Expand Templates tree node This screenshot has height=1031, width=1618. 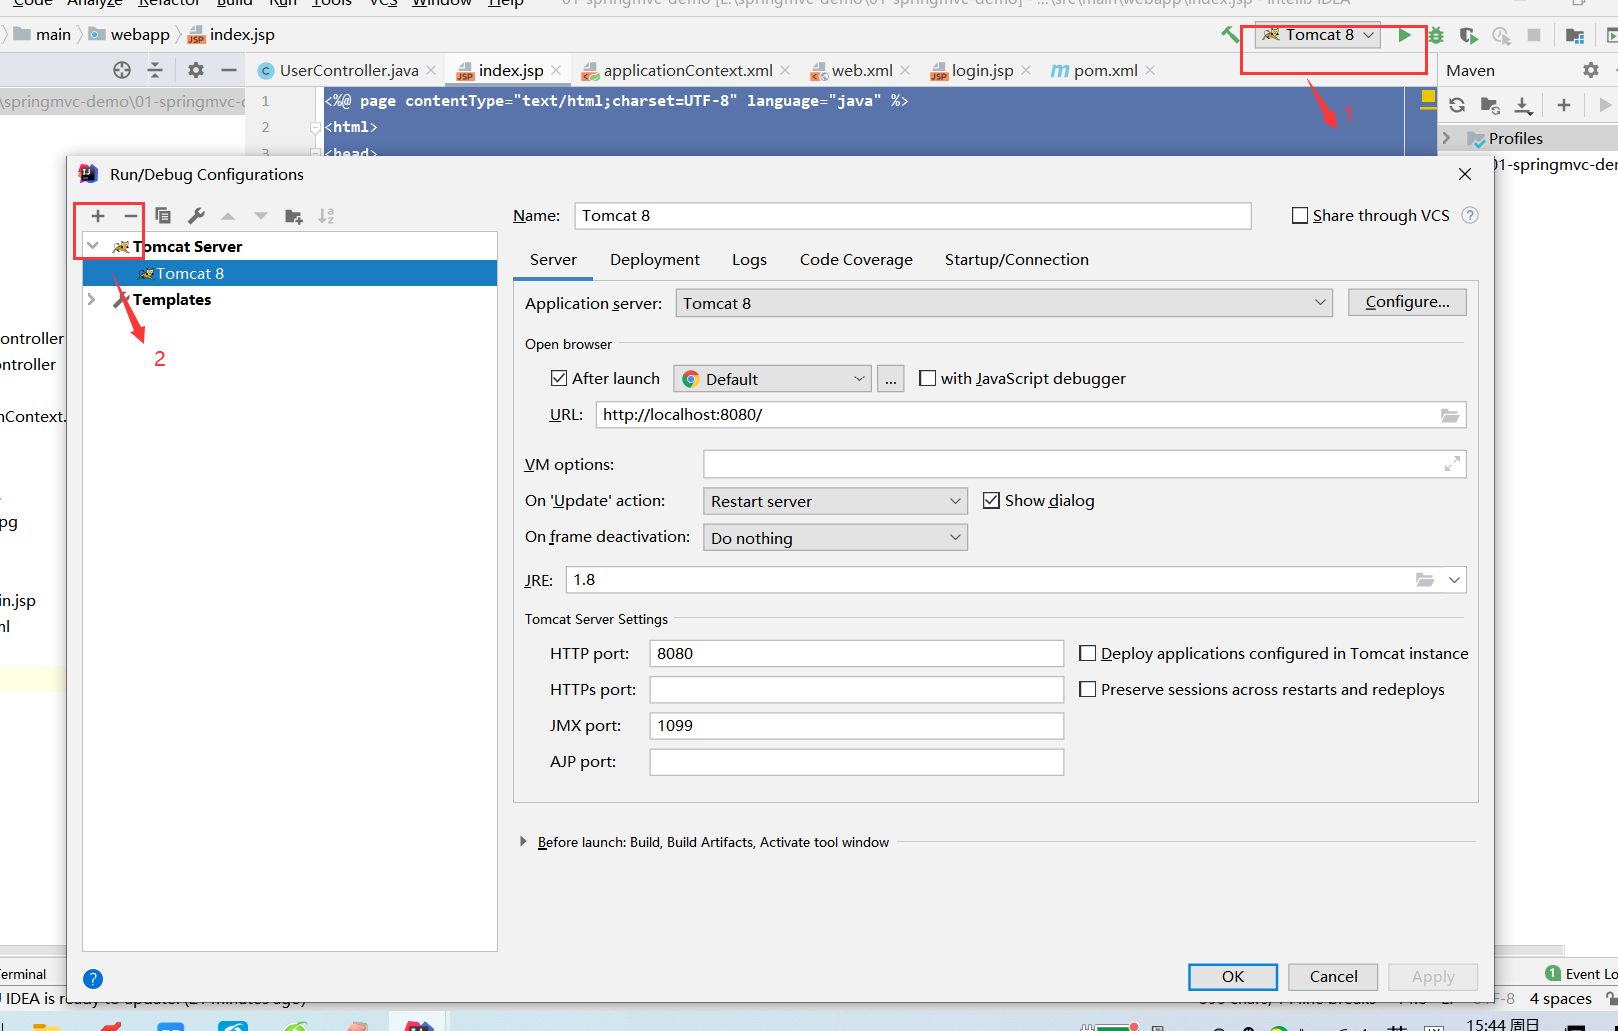[x=92, y=299]
